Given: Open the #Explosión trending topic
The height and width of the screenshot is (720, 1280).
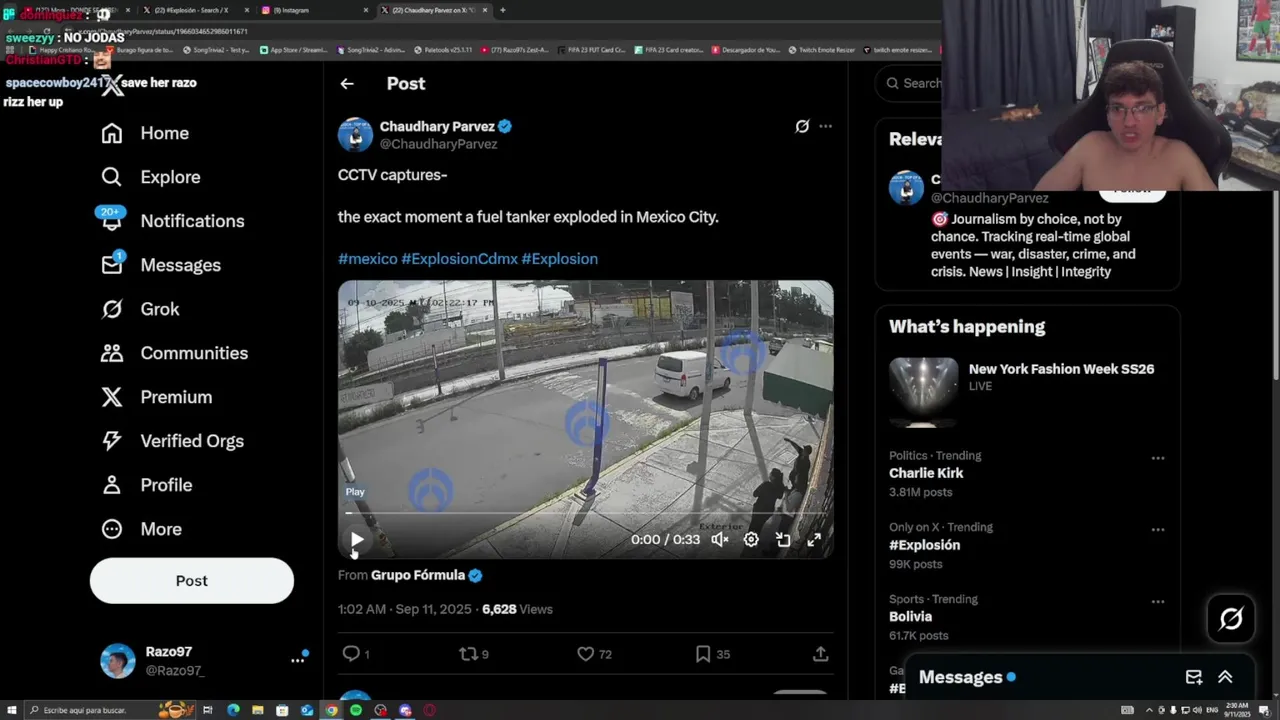Looking at the screenshot, I should (924, 545).
